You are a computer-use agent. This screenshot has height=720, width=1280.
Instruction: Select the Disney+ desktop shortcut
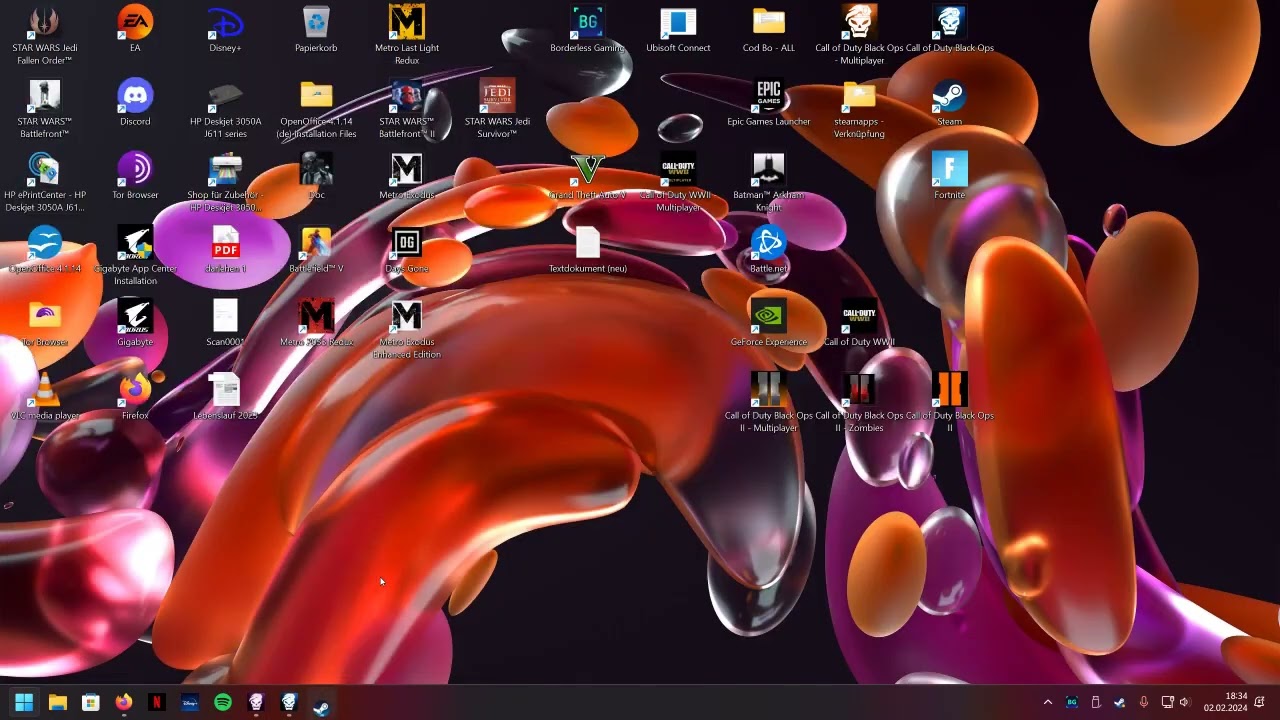[x=225, y=29]
